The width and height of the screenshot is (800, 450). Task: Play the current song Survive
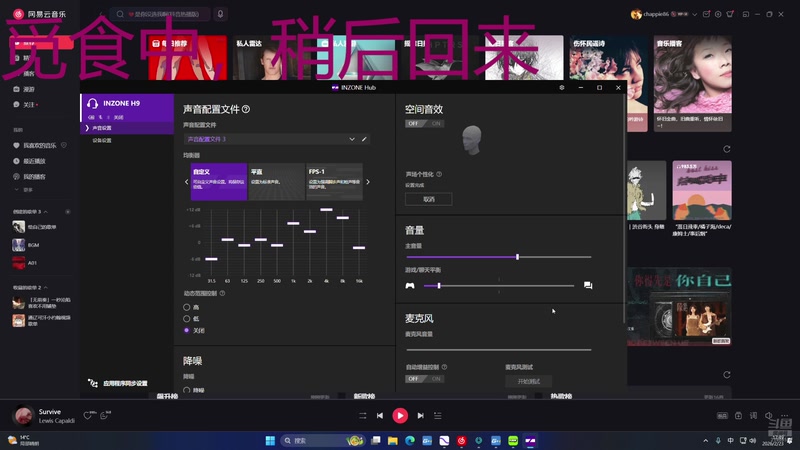(400, 416)
